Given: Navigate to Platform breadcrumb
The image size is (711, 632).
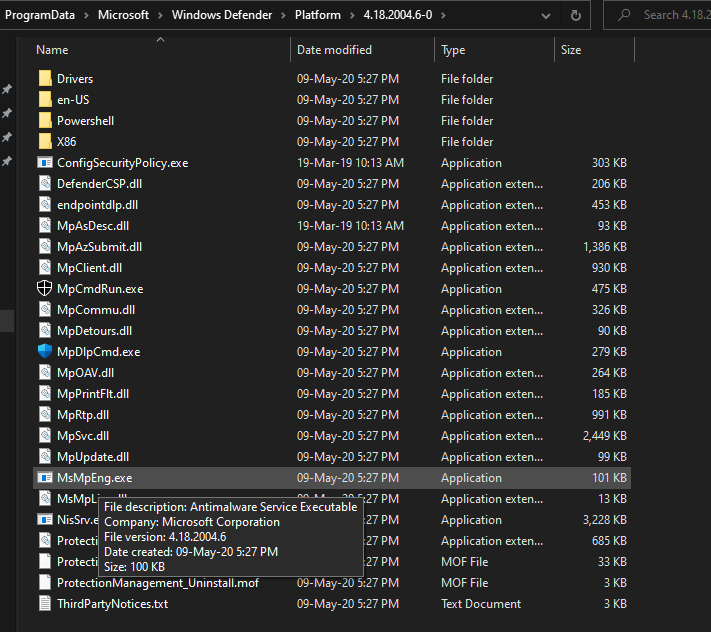Looking at the screenshot, I should pyautogui.click(x=317, y=15).
